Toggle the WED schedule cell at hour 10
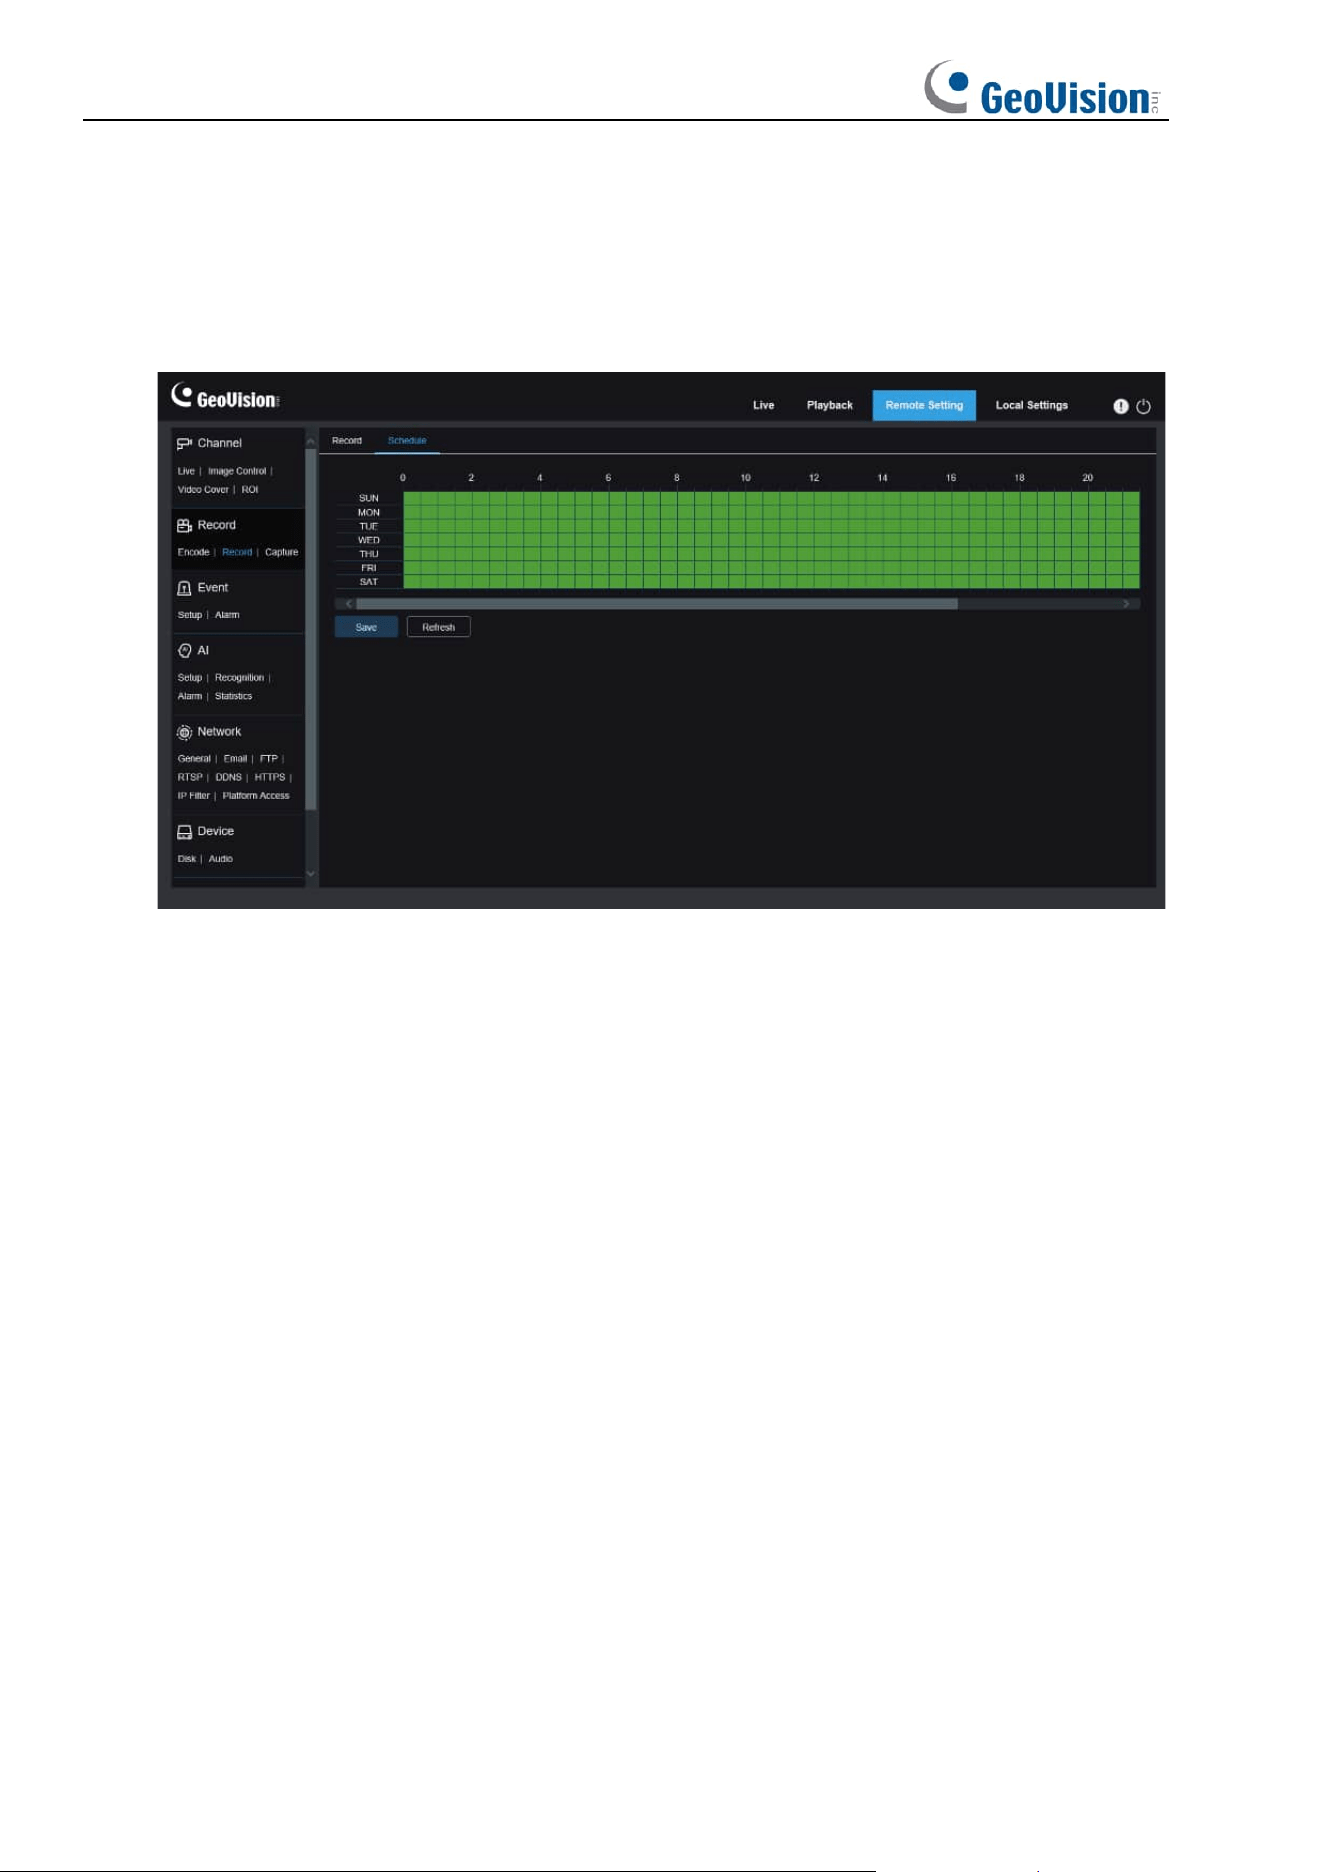 coord(754,540)
